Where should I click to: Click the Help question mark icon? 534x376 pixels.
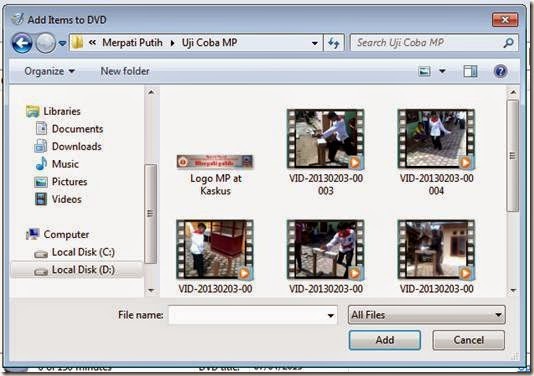point(500,71)
